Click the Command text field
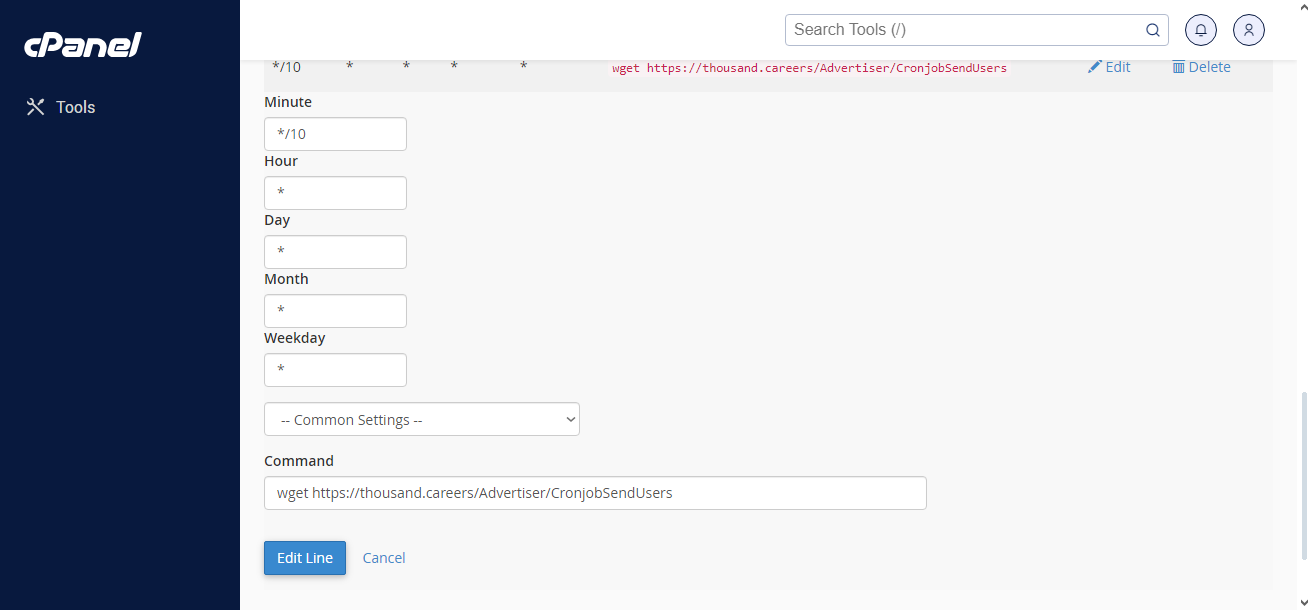 click(x=595, y=493)
